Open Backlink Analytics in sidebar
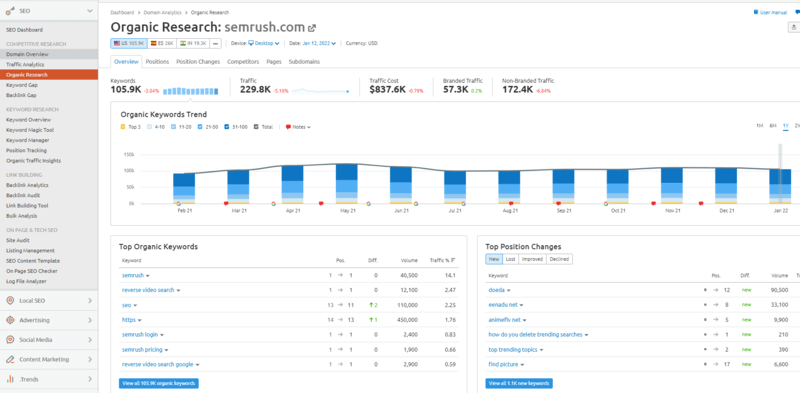Image resolution: width=800 pixels, height=393 pixels. [27, 185]
